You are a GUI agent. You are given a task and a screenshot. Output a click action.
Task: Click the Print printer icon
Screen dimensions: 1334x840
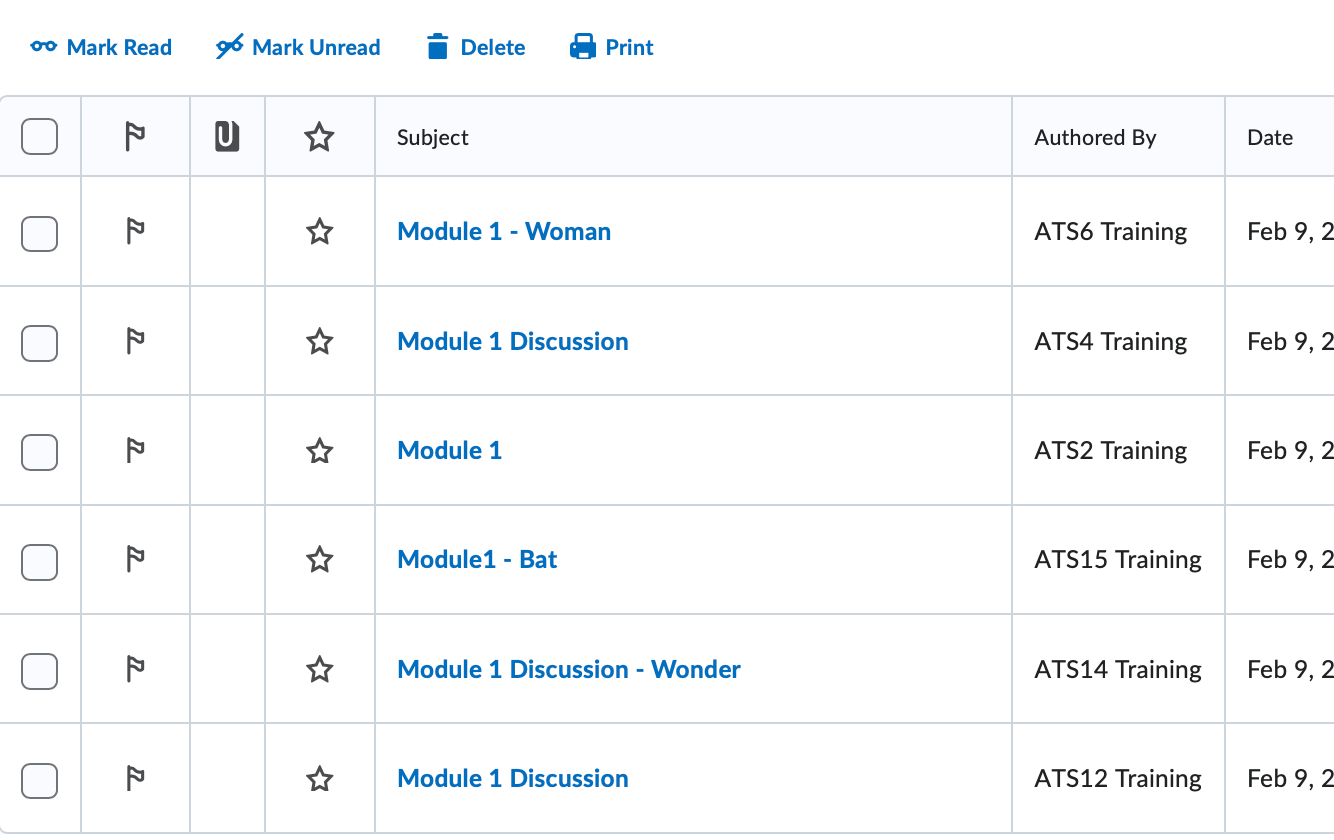(580, 46)
